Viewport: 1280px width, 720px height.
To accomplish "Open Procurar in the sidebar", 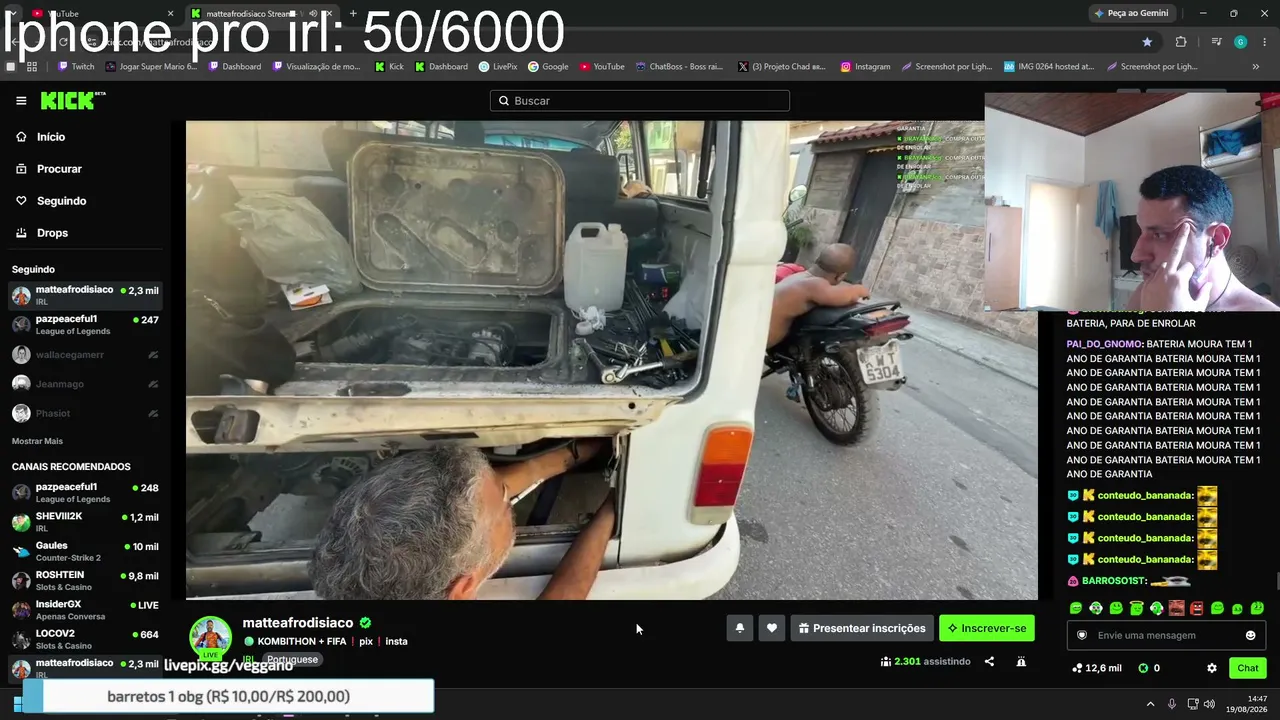I will coord(59,169).
